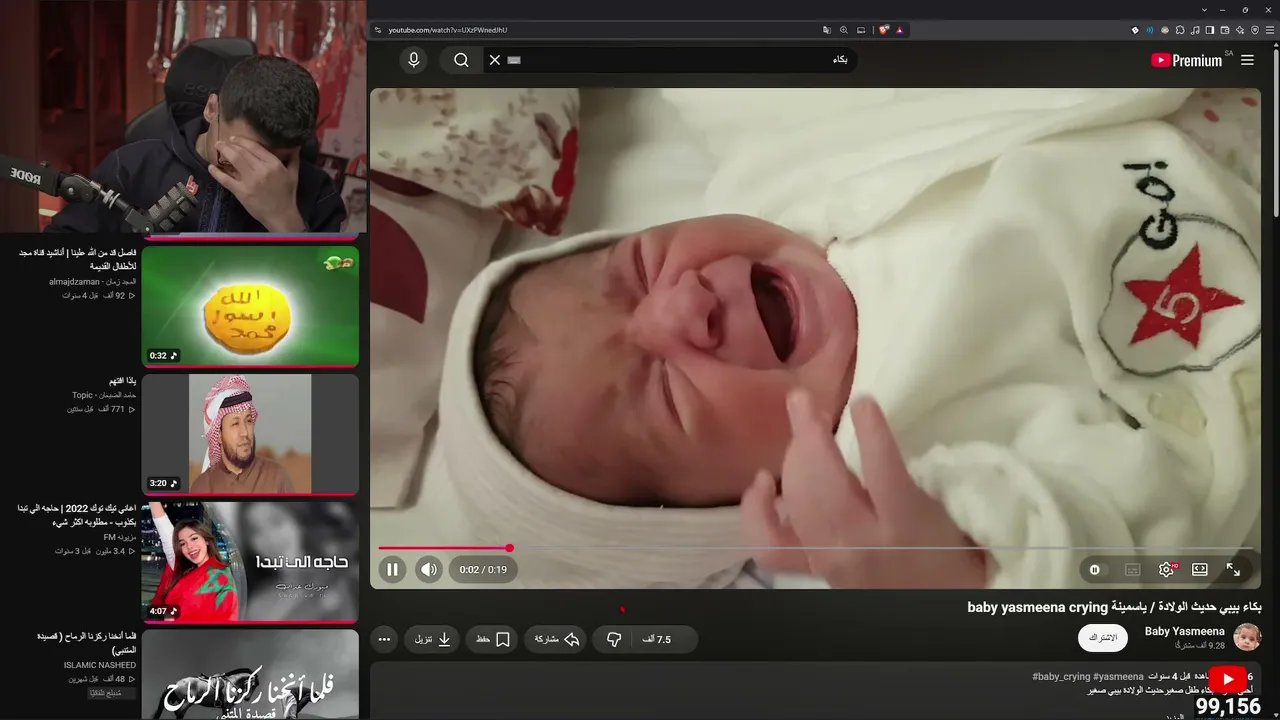Open the 4:07 حاجه الى تبدا thumbnail
This screenshot has height=720, width=1280.
pos(250,562)
